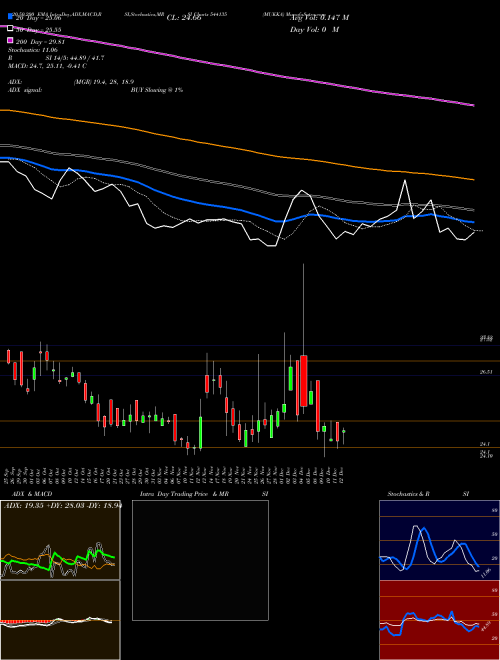Select the 'CL: 24.66' closing price text

tap(184, 18)
